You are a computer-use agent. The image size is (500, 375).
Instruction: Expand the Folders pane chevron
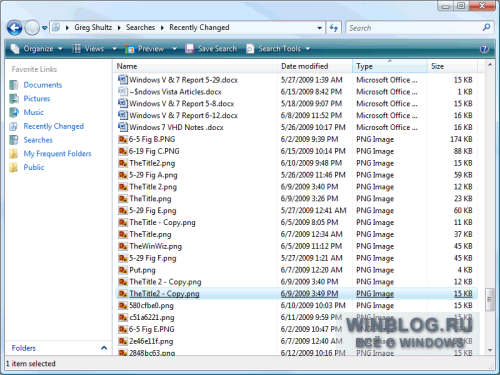click(x=104, y=348)
